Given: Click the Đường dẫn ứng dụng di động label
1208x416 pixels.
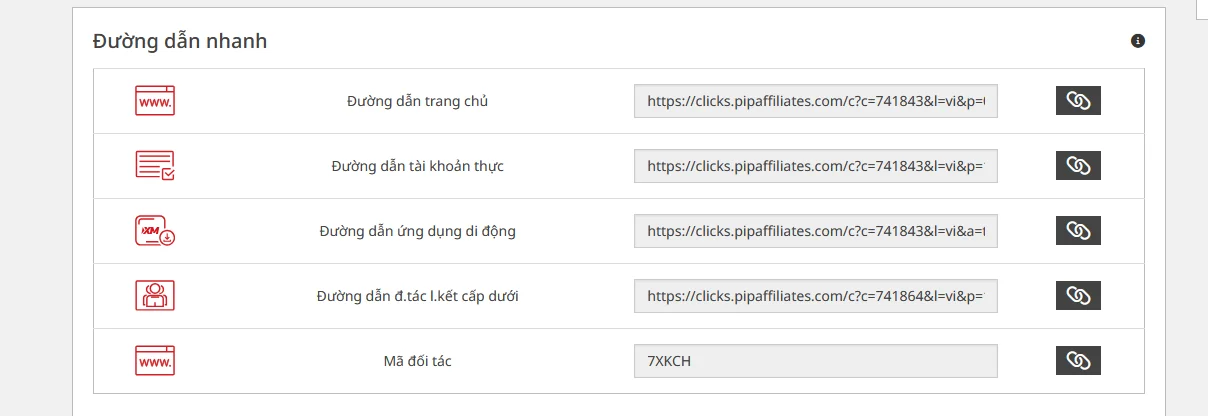Looking at the screenshot, I should (x=418, y=231).
